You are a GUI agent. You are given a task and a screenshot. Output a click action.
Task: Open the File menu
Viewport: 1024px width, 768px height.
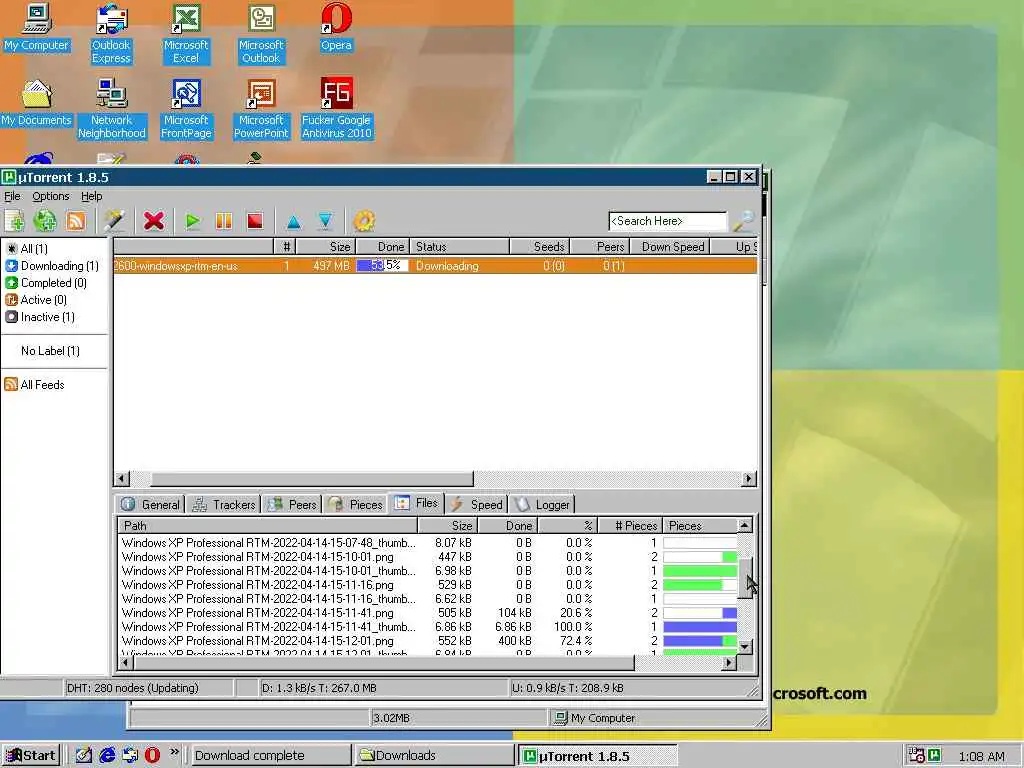12,196
